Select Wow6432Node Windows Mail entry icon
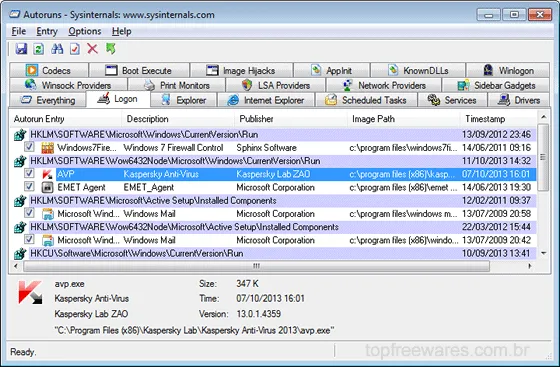 (47, 240)
